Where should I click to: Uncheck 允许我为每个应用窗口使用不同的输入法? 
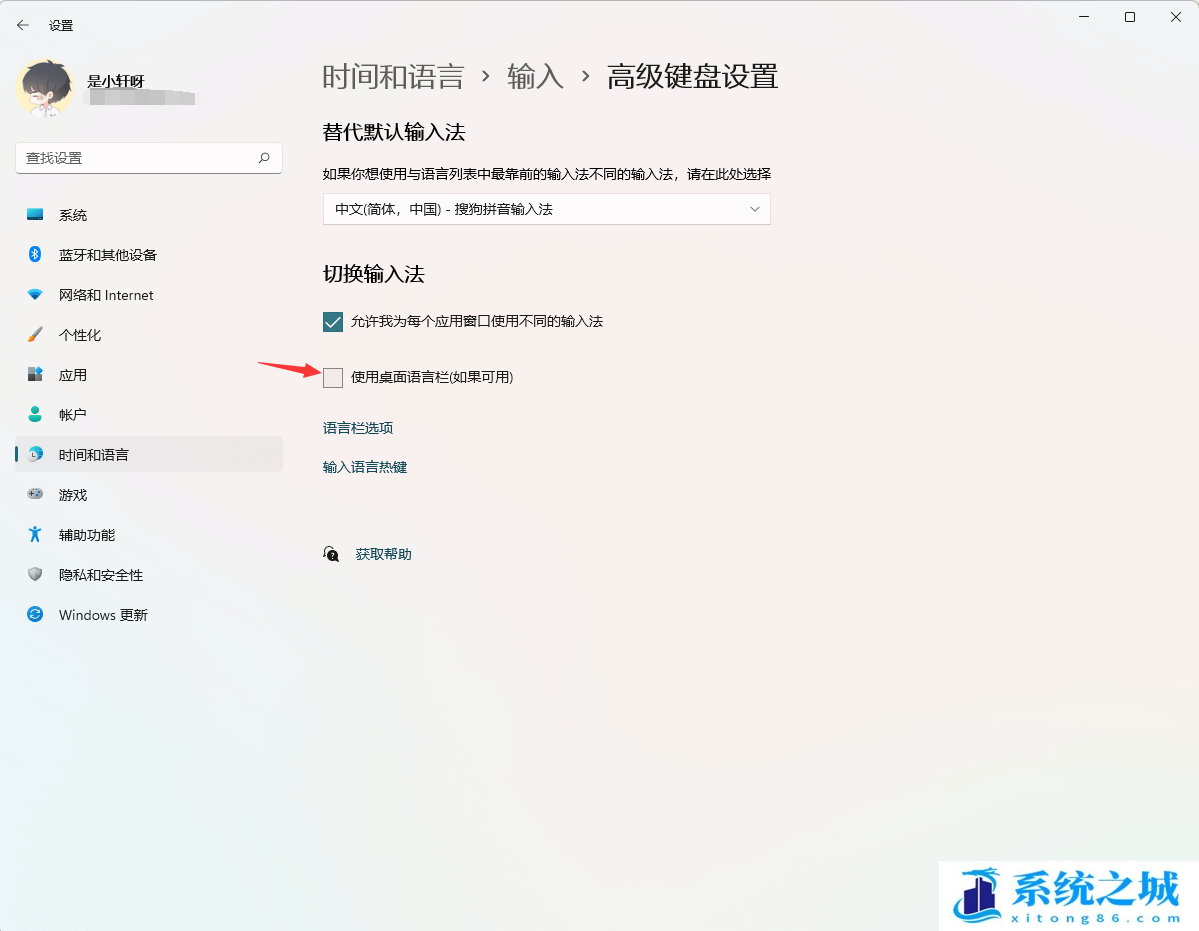tap(331, 321)
